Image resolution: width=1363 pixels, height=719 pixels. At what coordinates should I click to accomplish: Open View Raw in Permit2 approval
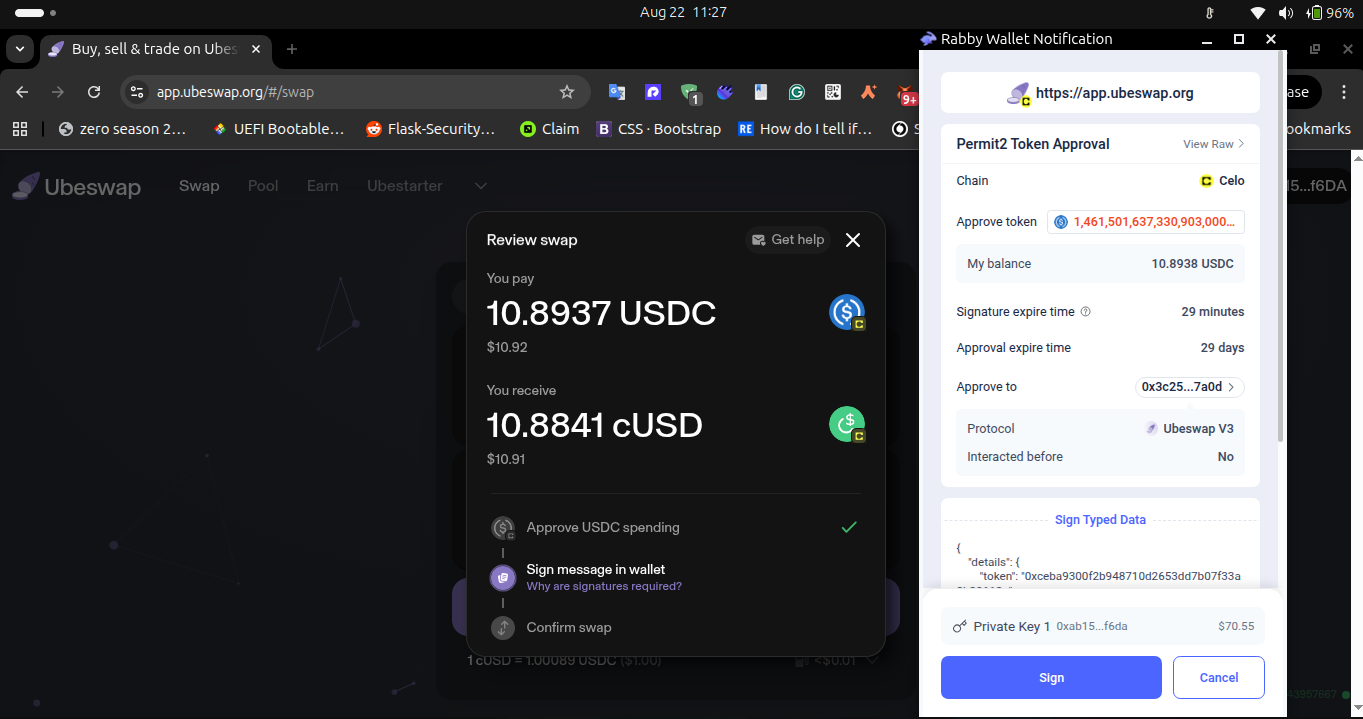(x=1213, y=144)
